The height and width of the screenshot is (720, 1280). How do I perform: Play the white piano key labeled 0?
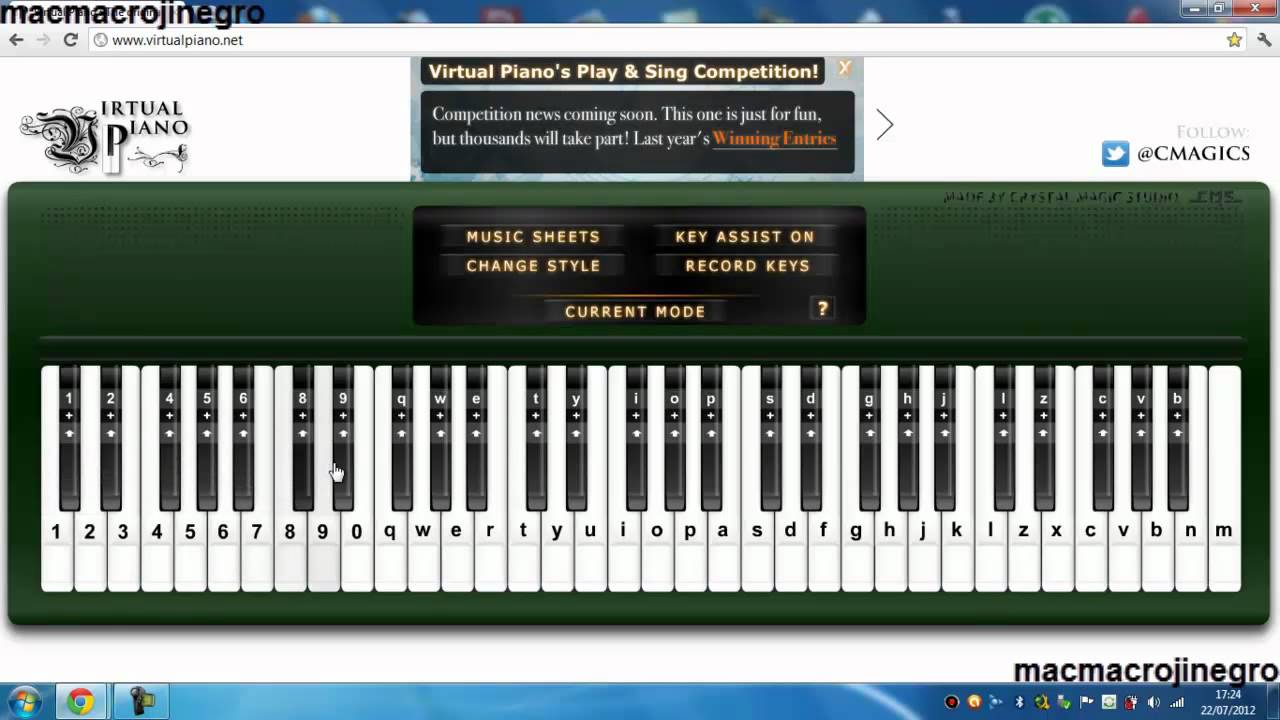pos(357,551)
